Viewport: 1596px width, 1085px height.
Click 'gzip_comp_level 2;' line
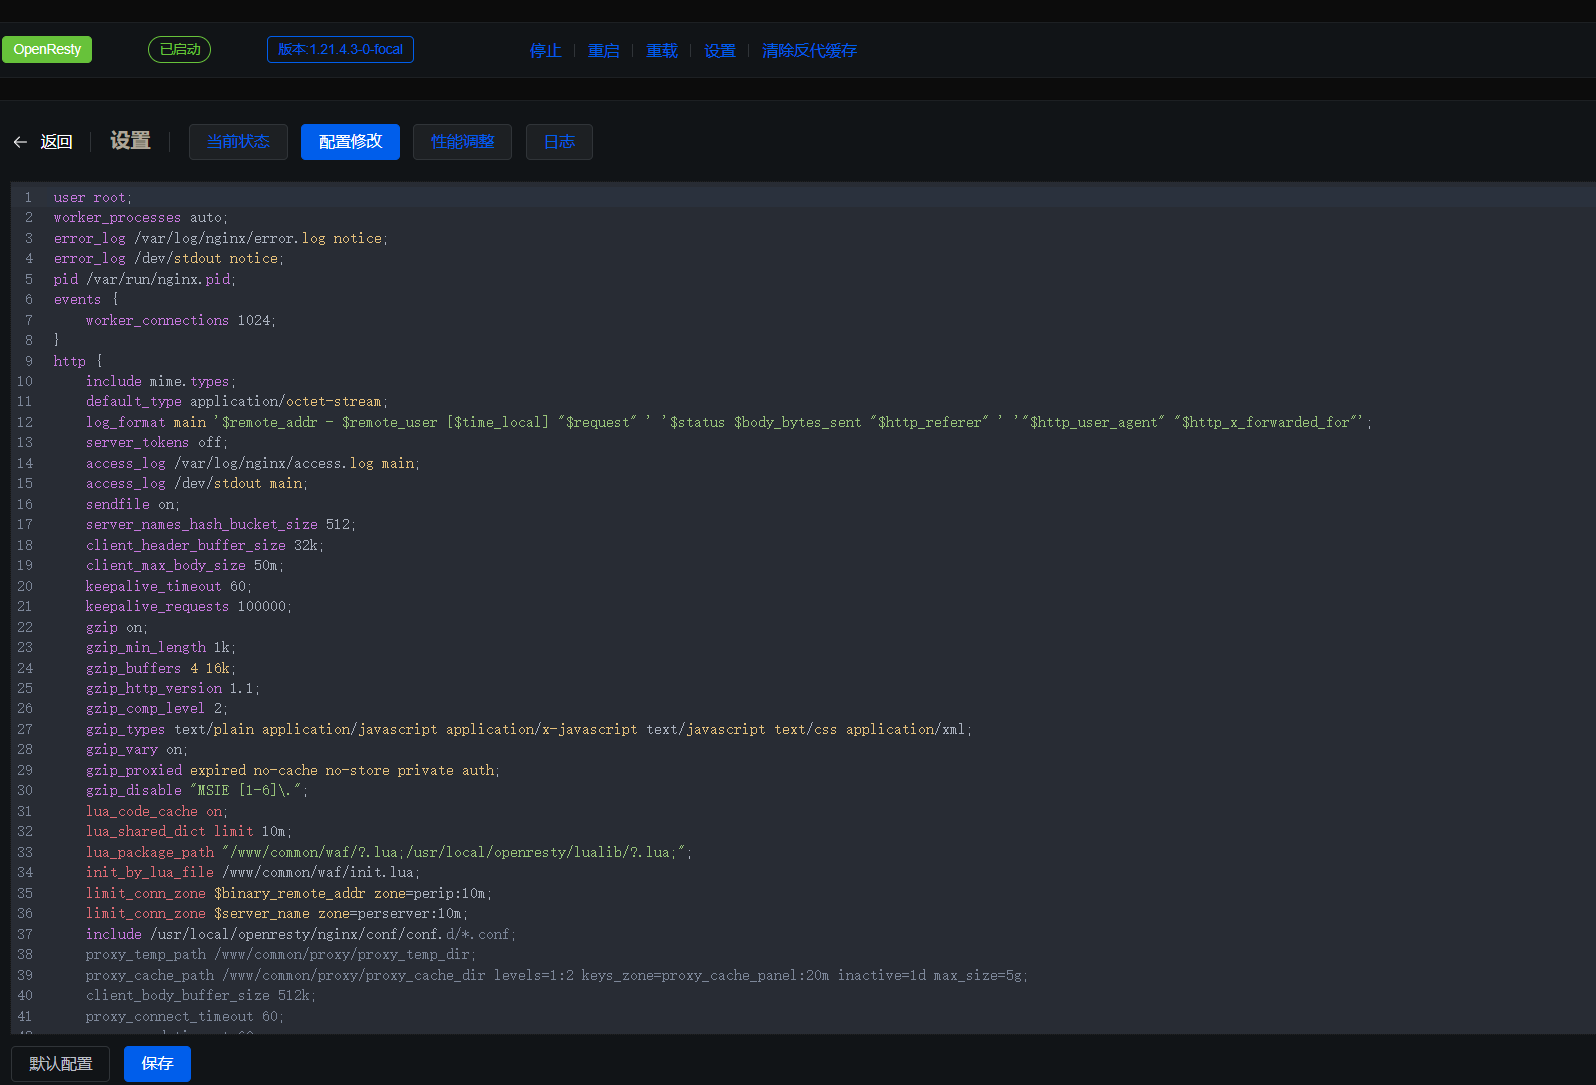click(x=157, y=708)
